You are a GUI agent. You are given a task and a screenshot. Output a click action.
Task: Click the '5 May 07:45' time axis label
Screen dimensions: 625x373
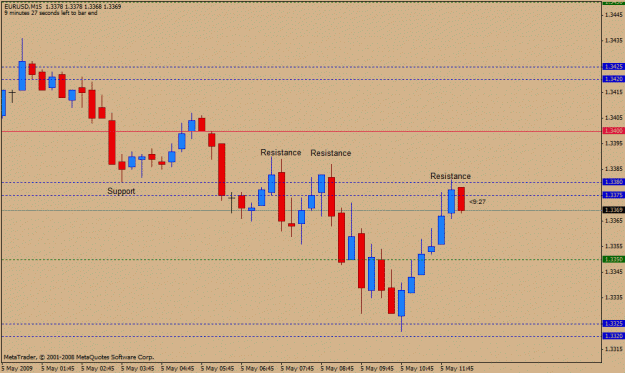point(297,369)
